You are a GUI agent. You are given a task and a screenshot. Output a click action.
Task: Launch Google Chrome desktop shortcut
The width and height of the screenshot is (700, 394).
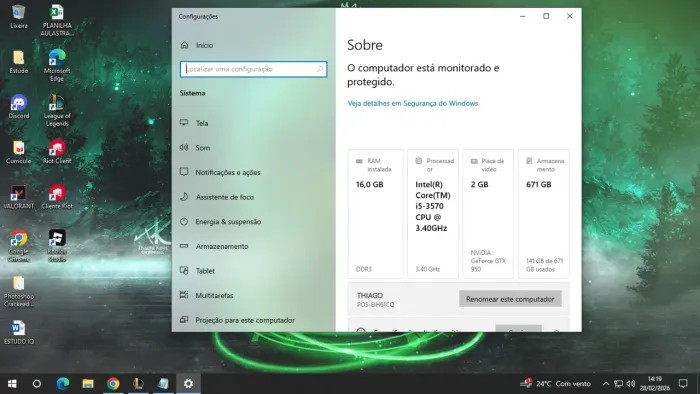click(18, 246)
